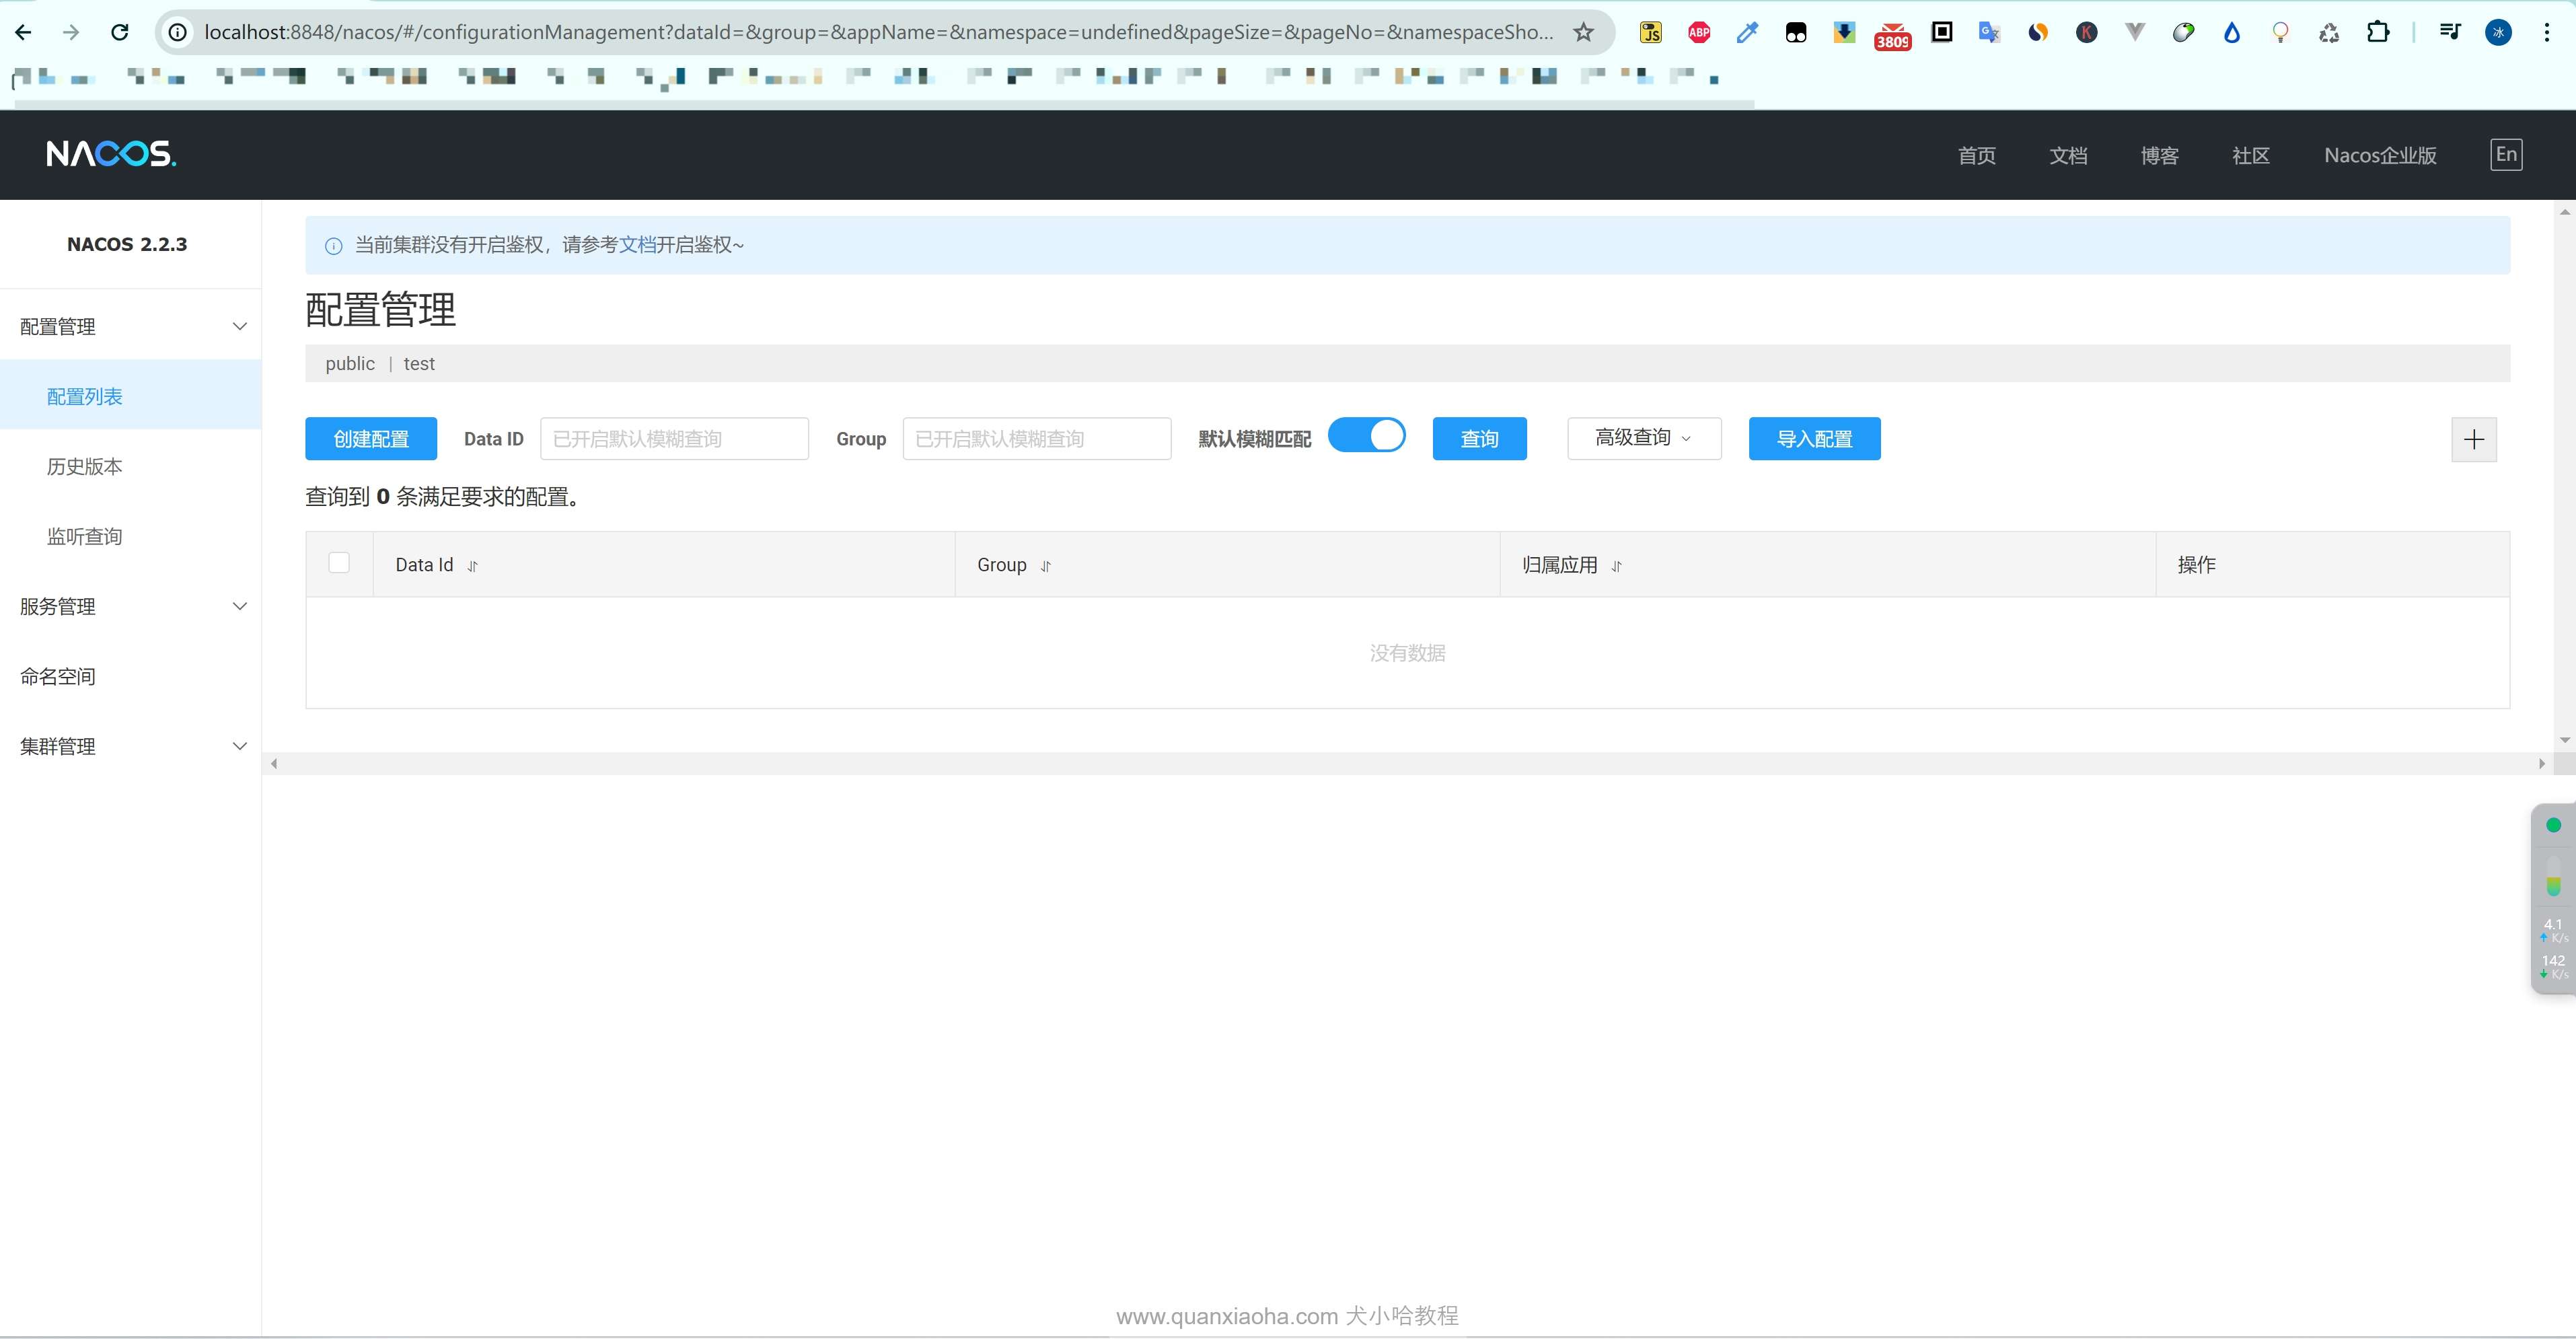Click the 创建配置 button
Screen dimensions: 2576x1339
(x=370, y=438)
